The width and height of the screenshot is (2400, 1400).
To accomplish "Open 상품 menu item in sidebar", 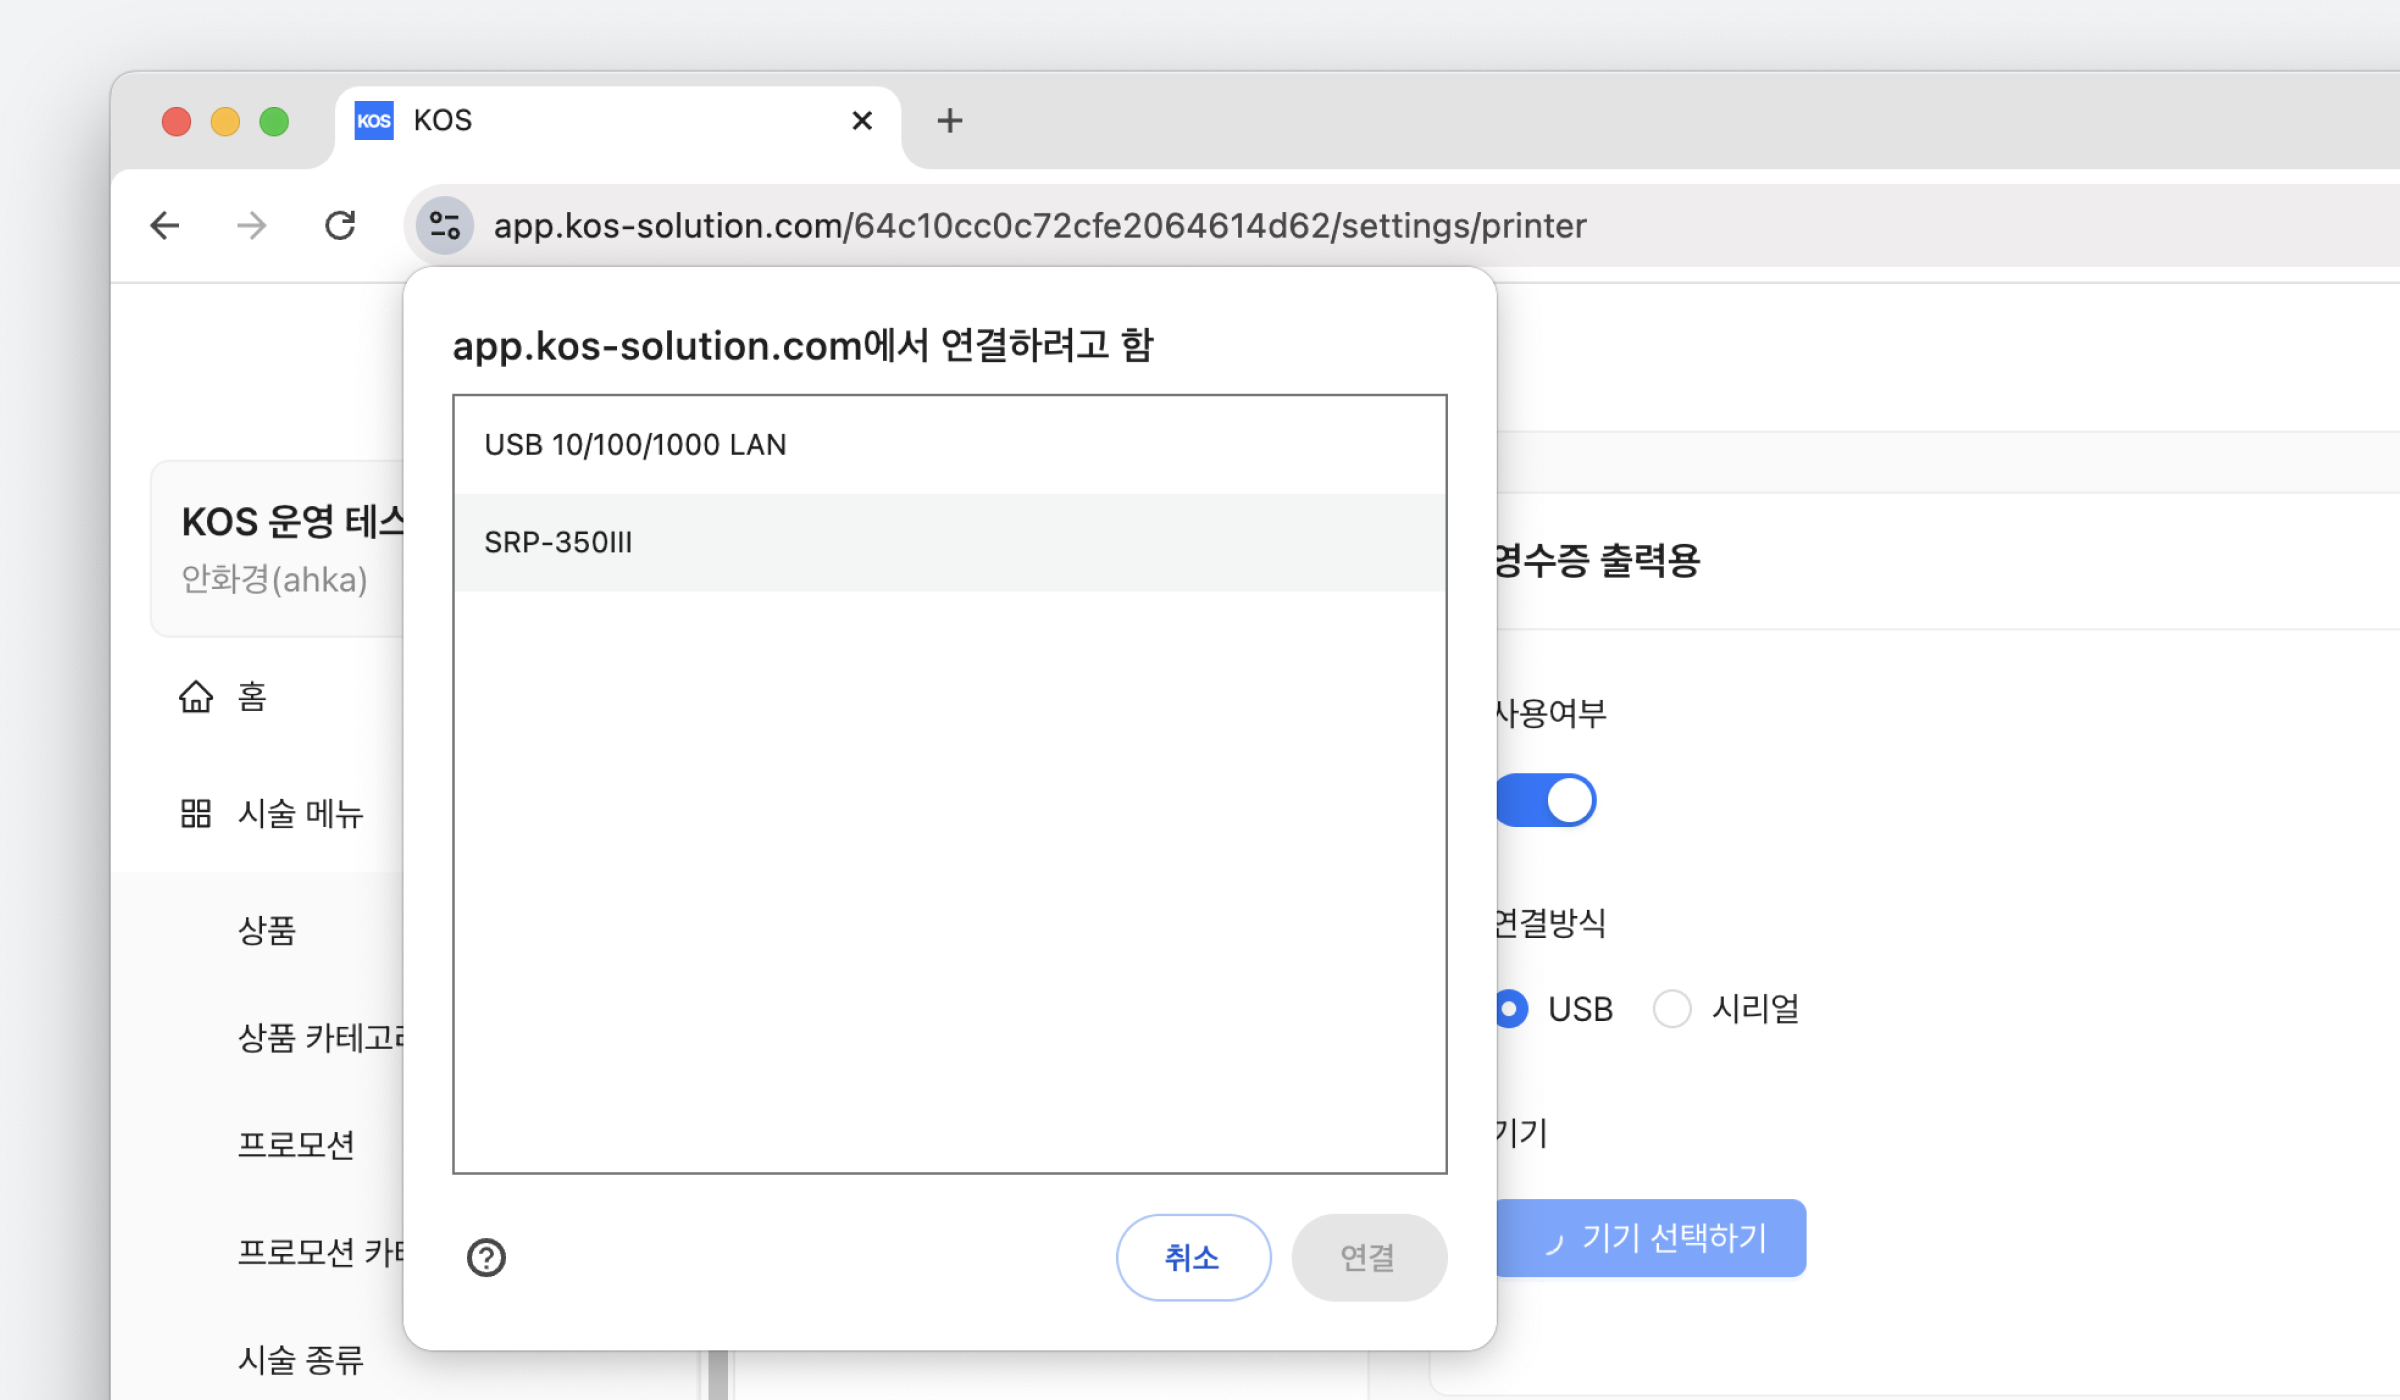I will 267,930.
